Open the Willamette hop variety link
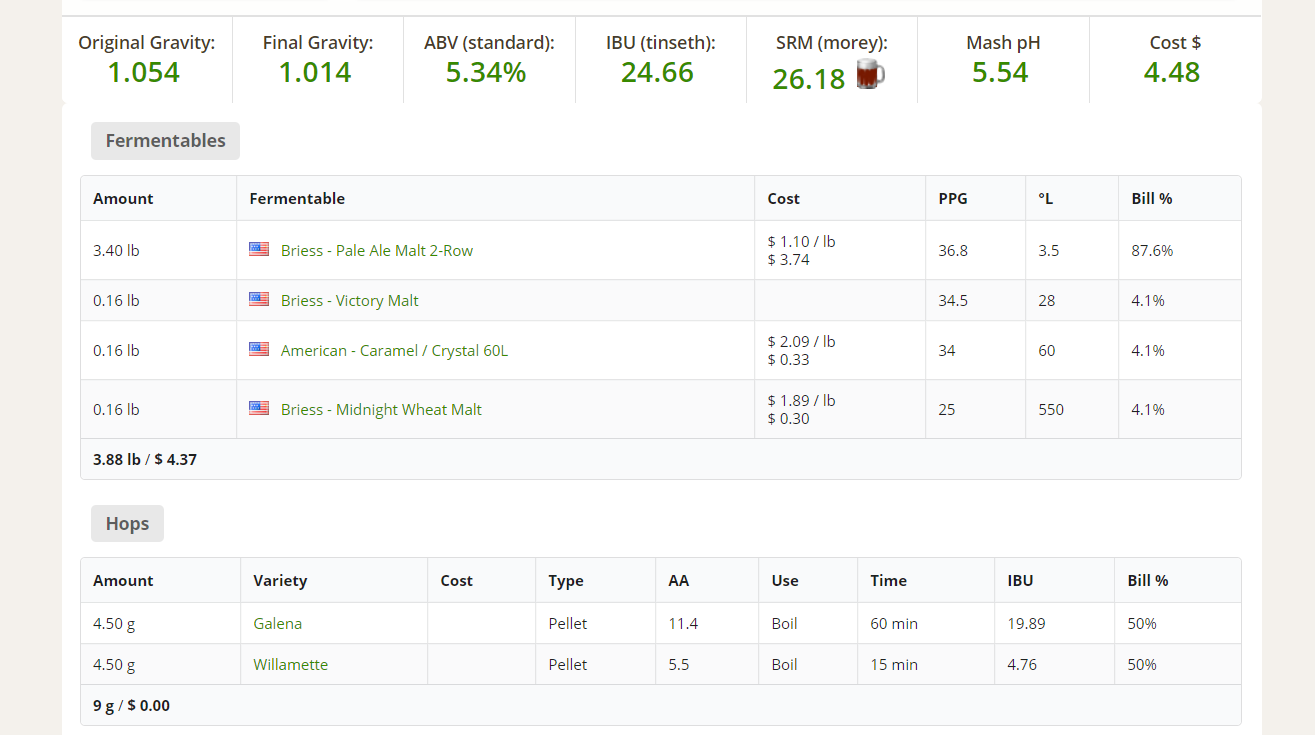This screenshot has height=735, width=1315. pyautogui.click(x=290, y=664)
